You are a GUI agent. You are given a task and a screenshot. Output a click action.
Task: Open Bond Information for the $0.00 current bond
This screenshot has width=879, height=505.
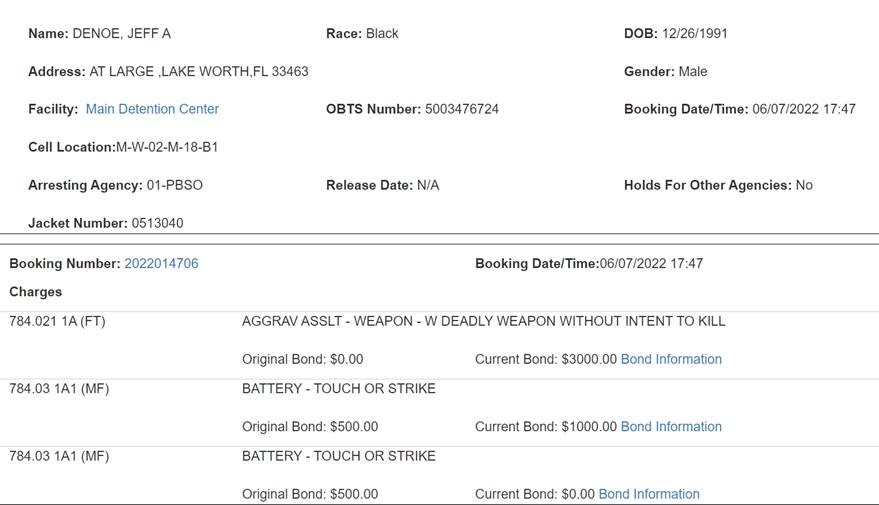click(x=649, y=494)
